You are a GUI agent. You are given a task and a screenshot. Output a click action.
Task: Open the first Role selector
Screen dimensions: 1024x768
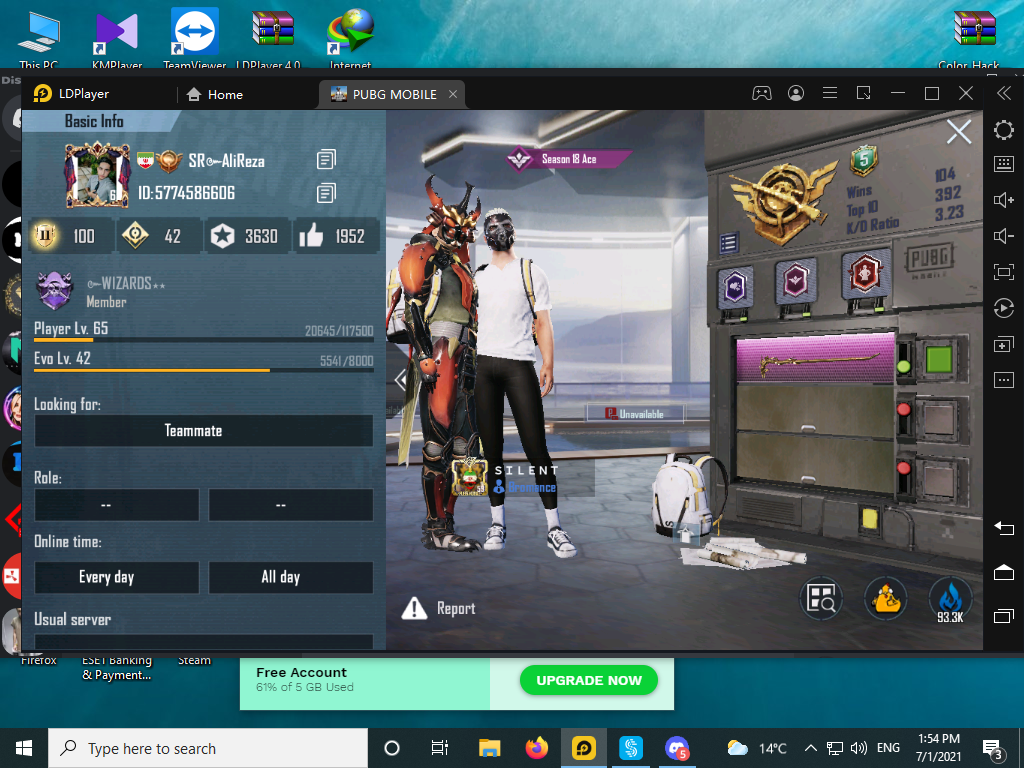point(117,505)
